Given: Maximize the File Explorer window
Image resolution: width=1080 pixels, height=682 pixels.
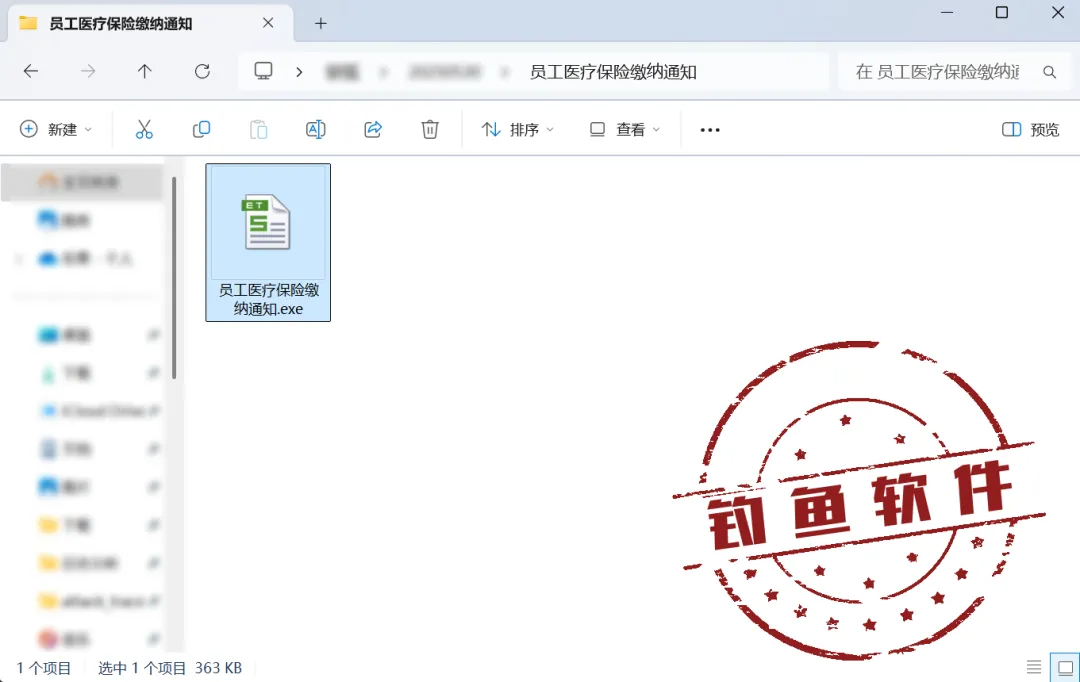Looking at the screenshot, I should 1002,12.
